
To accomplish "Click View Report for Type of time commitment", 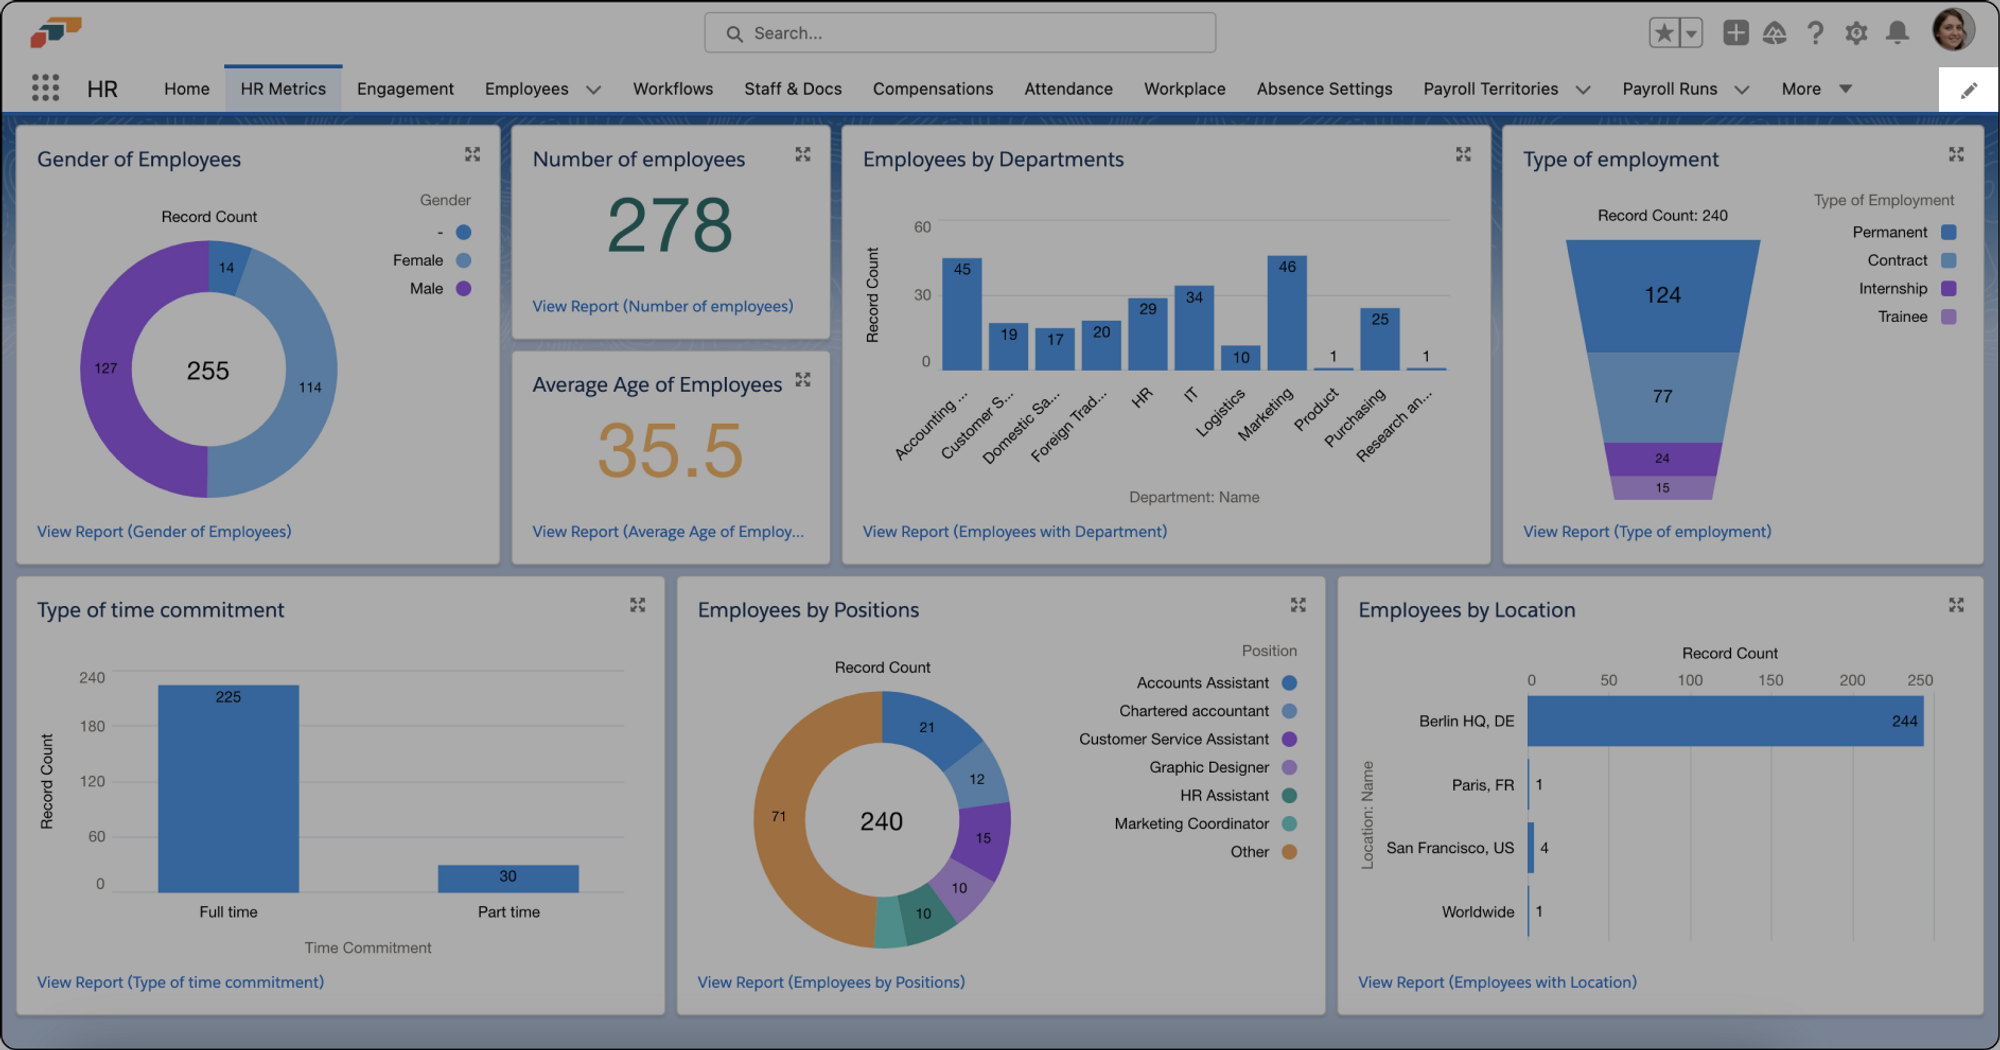I will [180, 981].
